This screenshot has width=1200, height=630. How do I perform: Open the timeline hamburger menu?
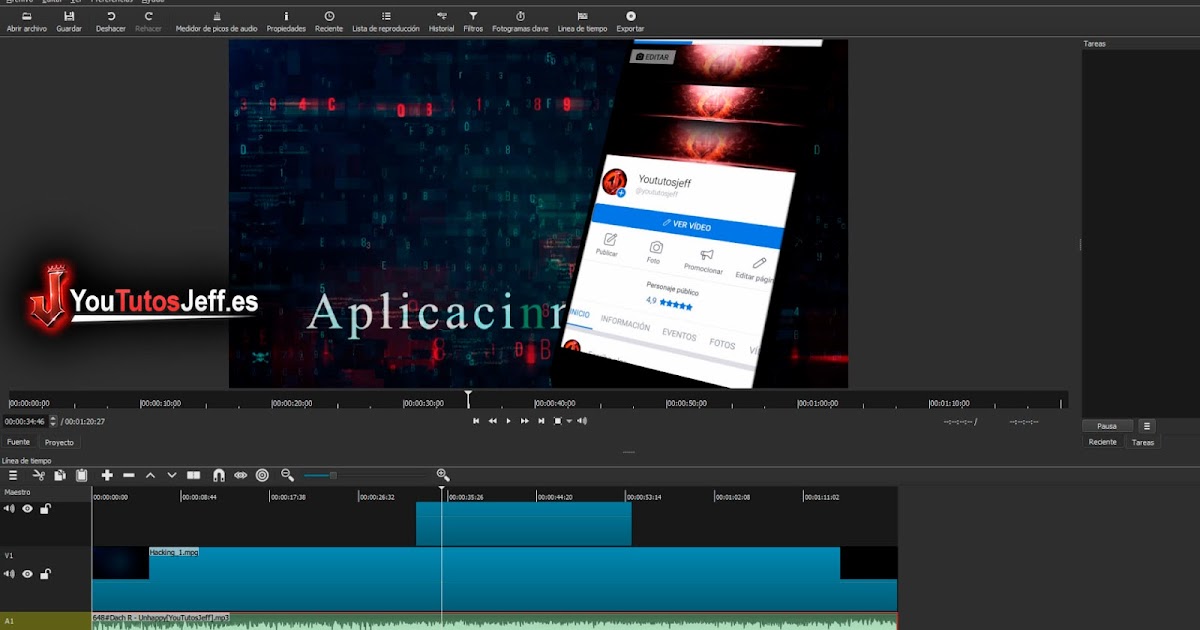[13, 475]
